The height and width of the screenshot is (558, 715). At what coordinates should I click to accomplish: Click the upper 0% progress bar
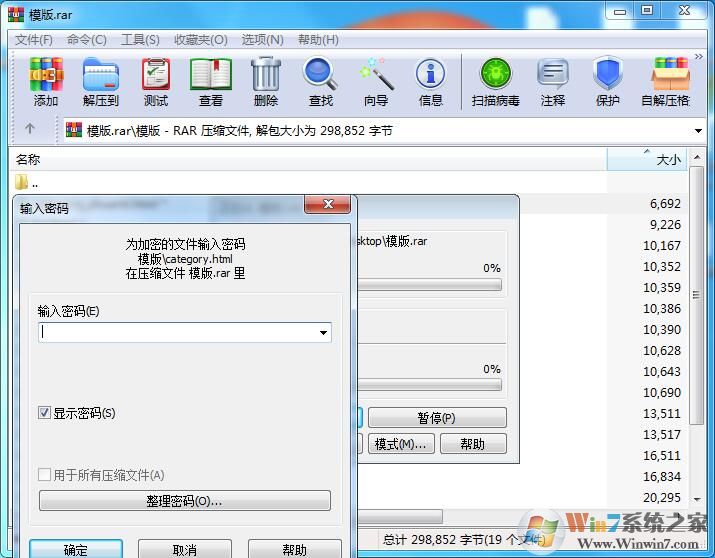click(430, 285)
